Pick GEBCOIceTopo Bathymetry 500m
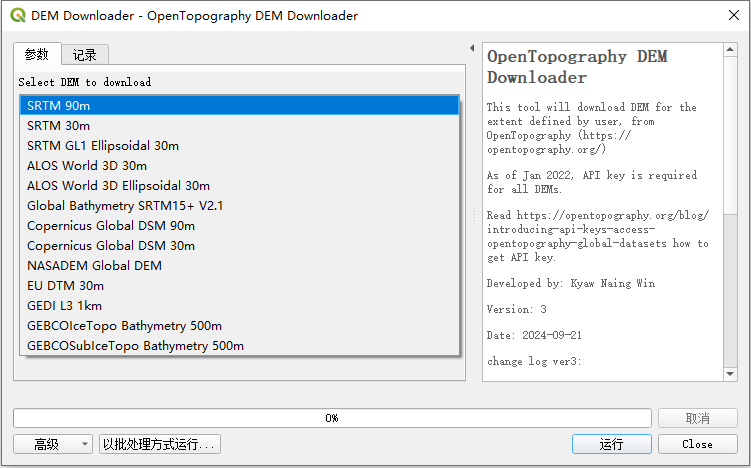Image resolution: width=751 pixels, height=468 pixels. [x=239, y=326]
